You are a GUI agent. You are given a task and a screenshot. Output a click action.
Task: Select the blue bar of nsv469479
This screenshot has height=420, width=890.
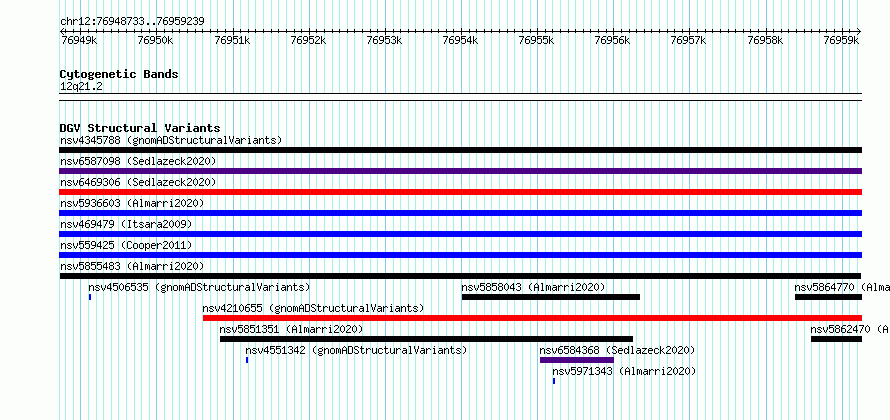pyautogui.click(x=460, y=234)
